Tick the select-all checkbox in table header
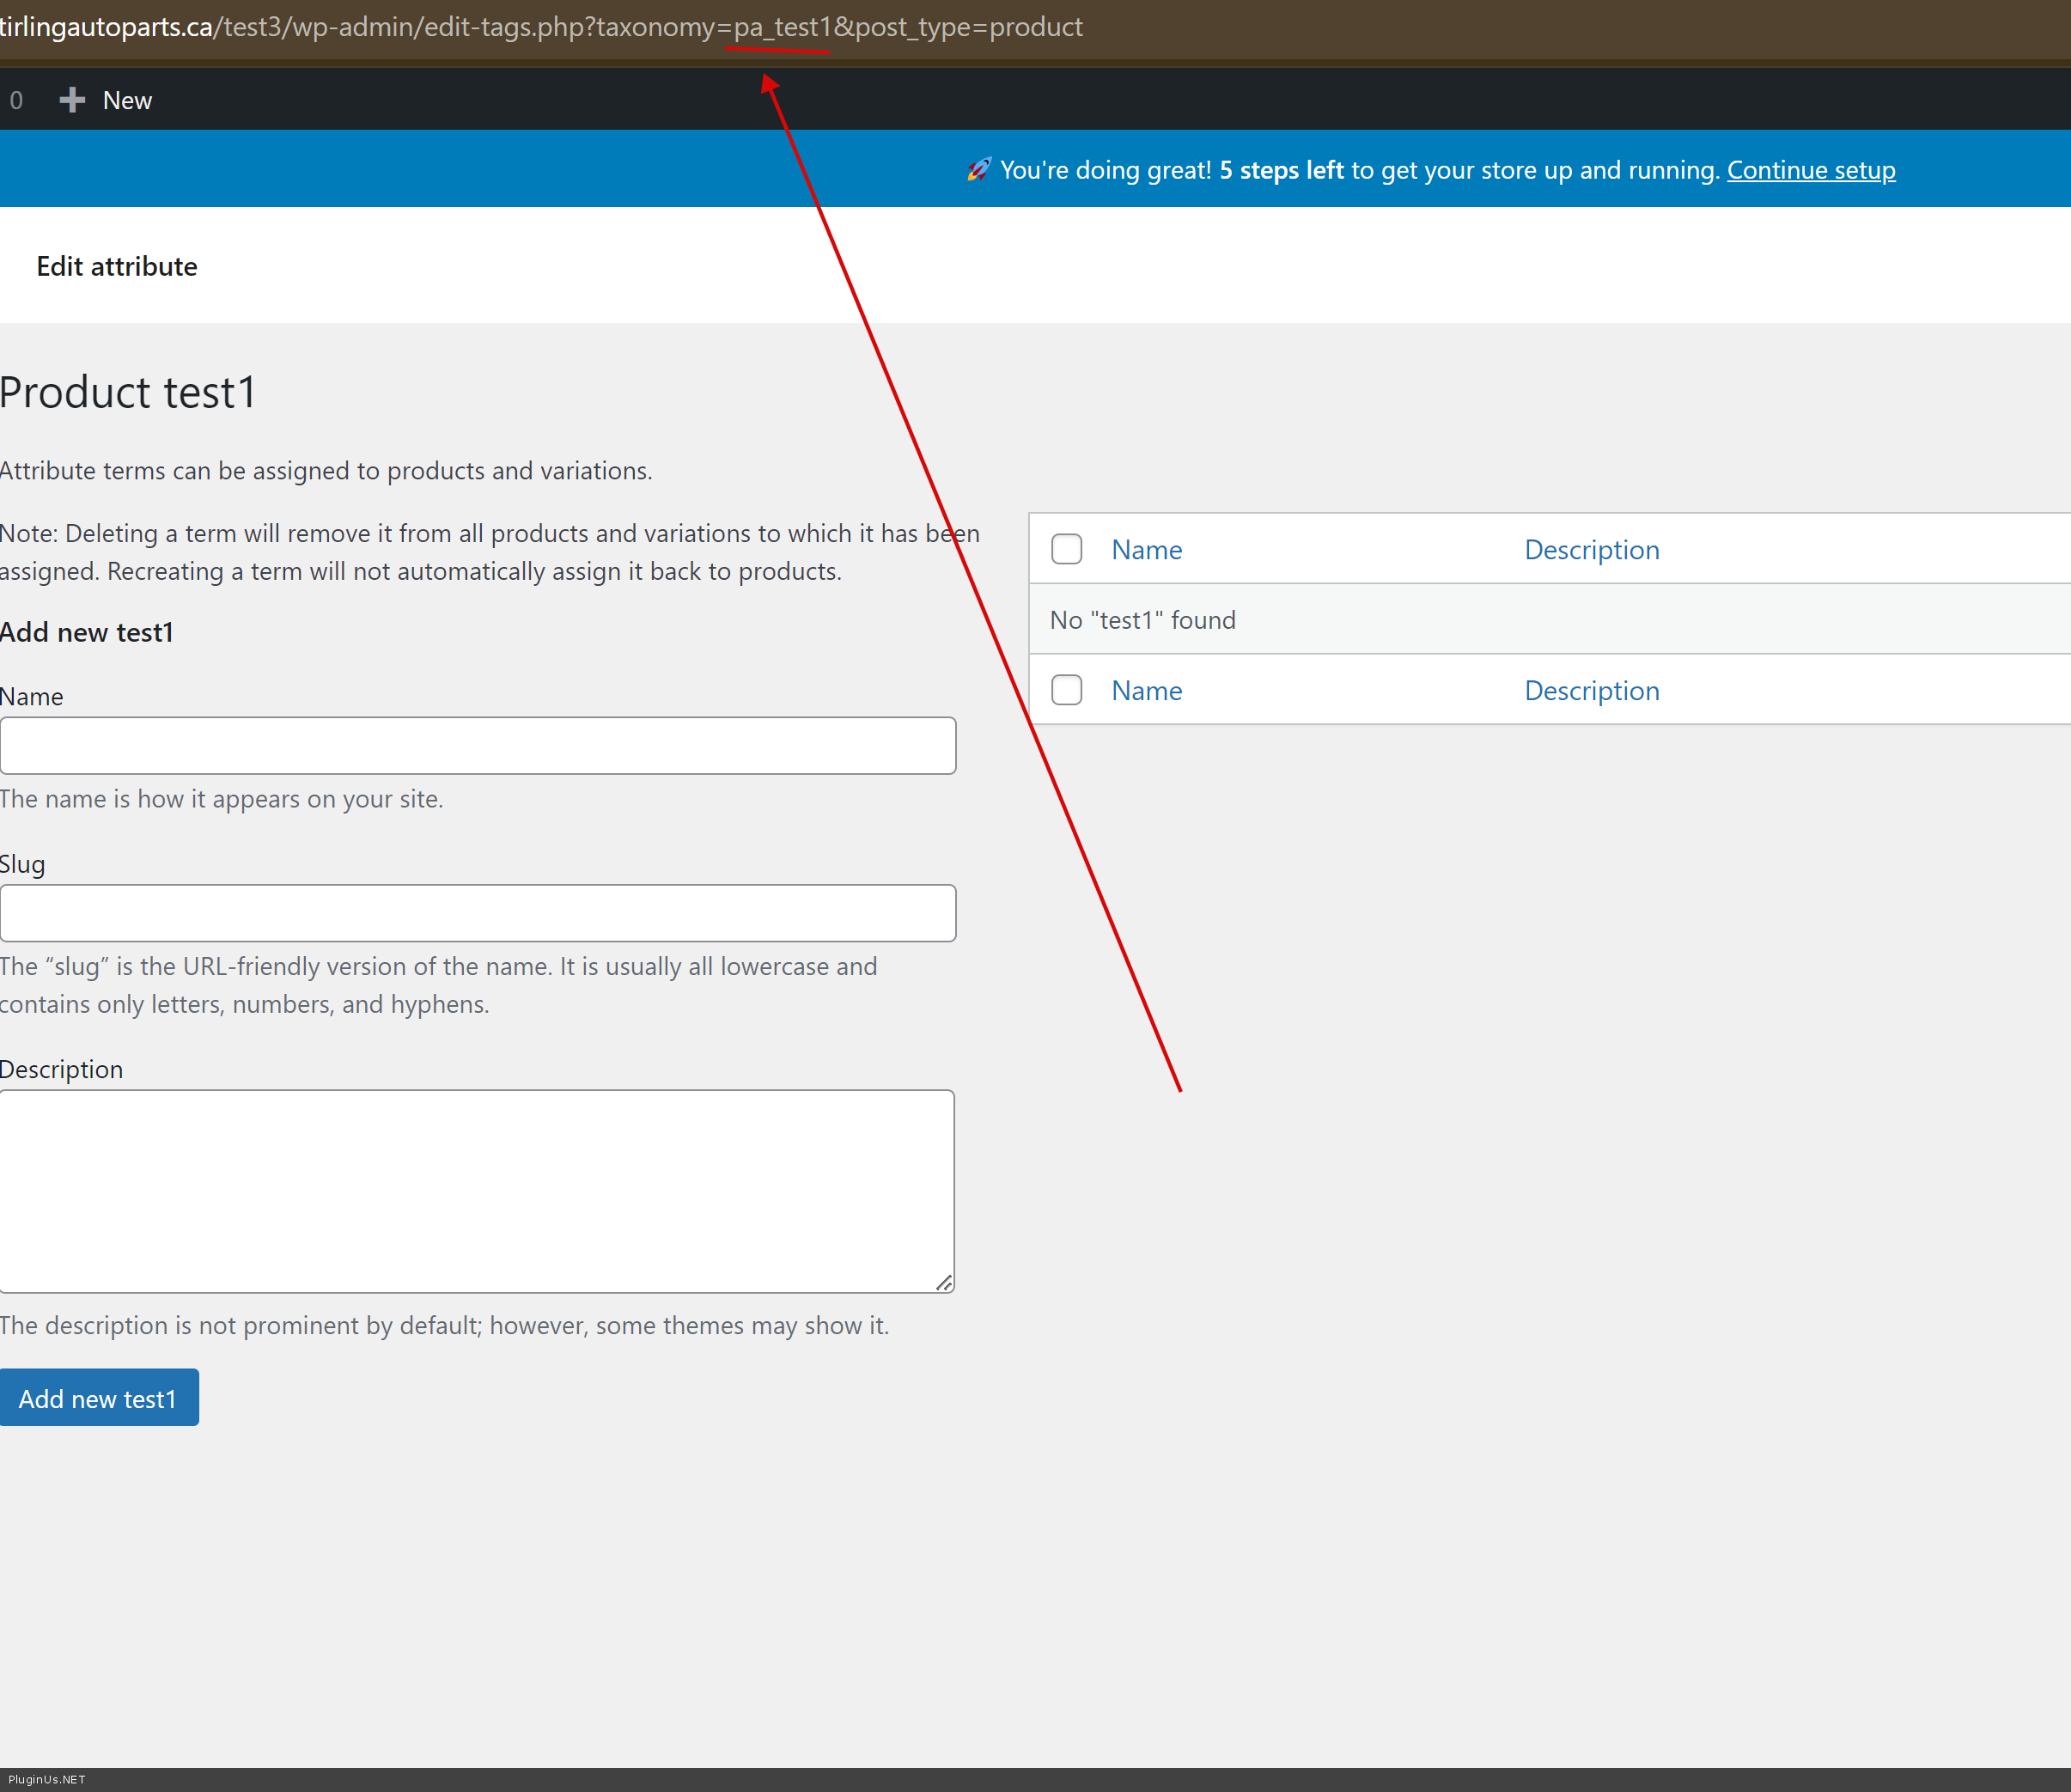 pos(1066,549)
